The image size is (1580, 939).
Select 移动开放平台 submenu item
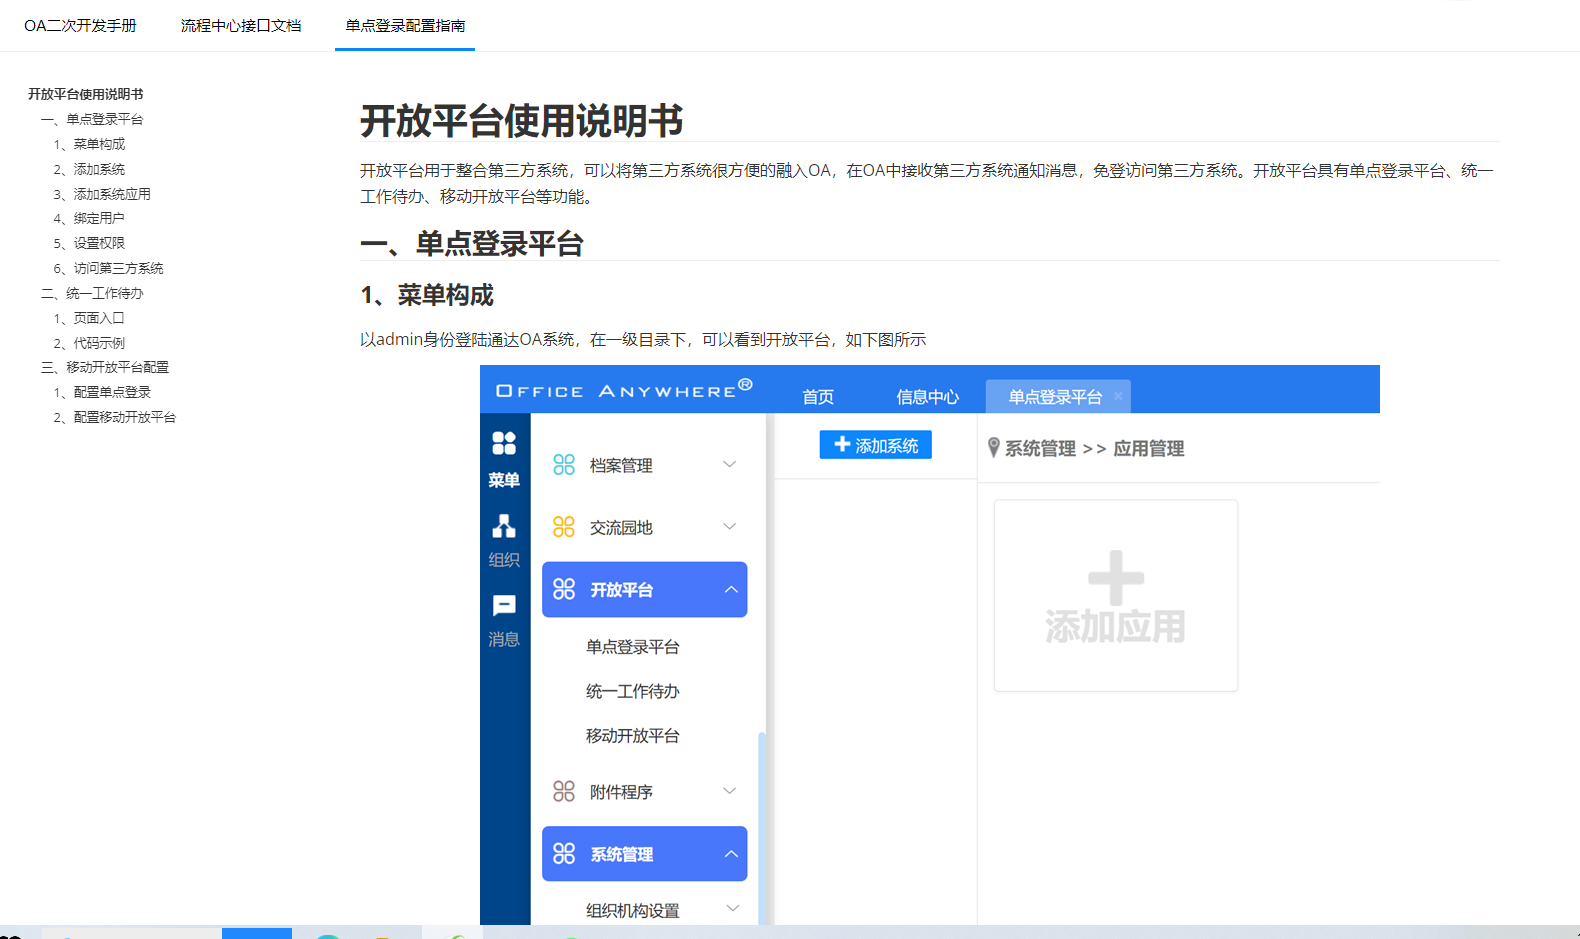pos(632,736)
